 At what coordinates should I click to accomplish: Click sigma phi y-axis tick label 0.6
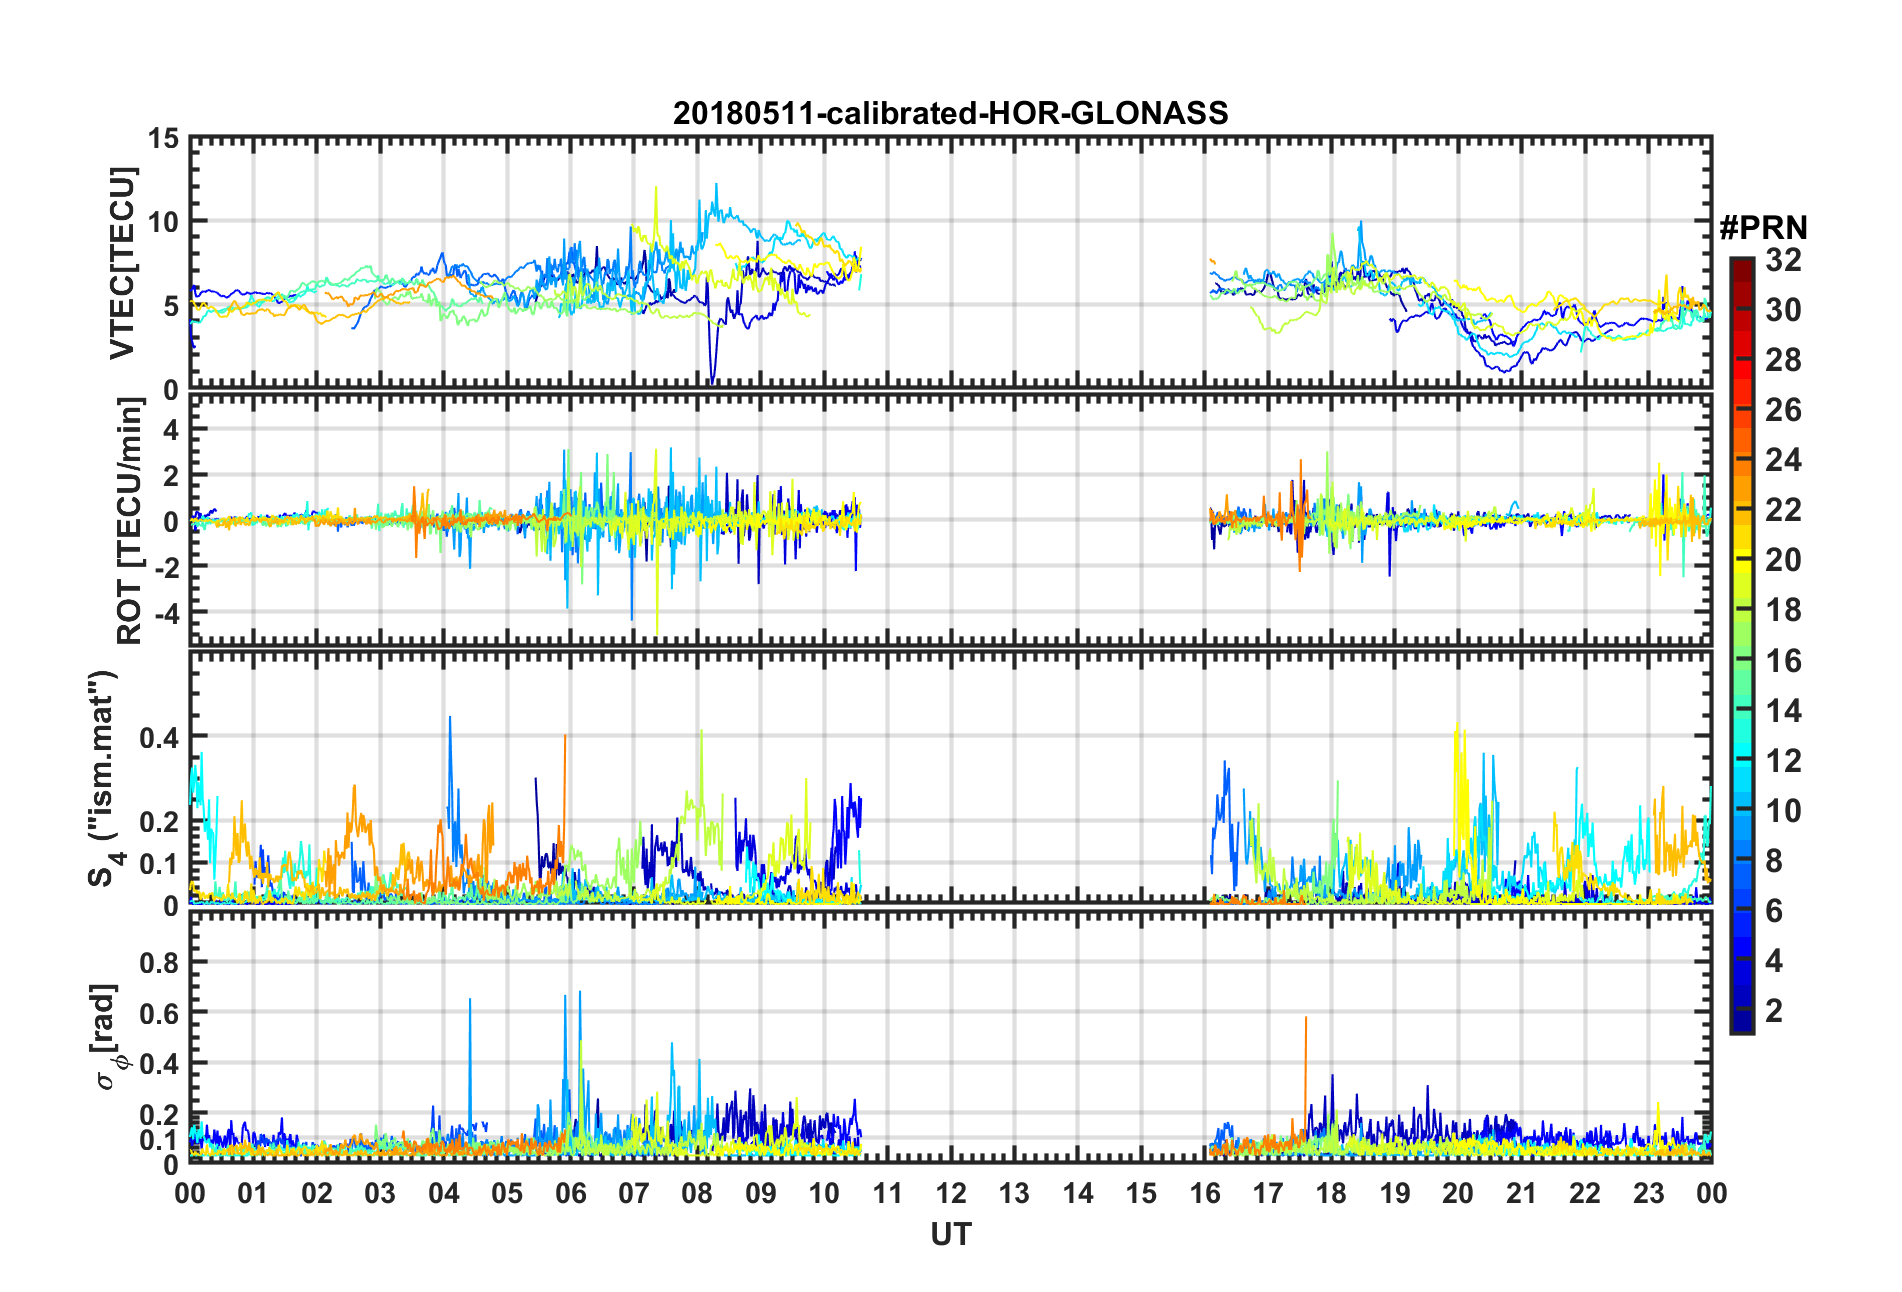(x=159, y=1013)
